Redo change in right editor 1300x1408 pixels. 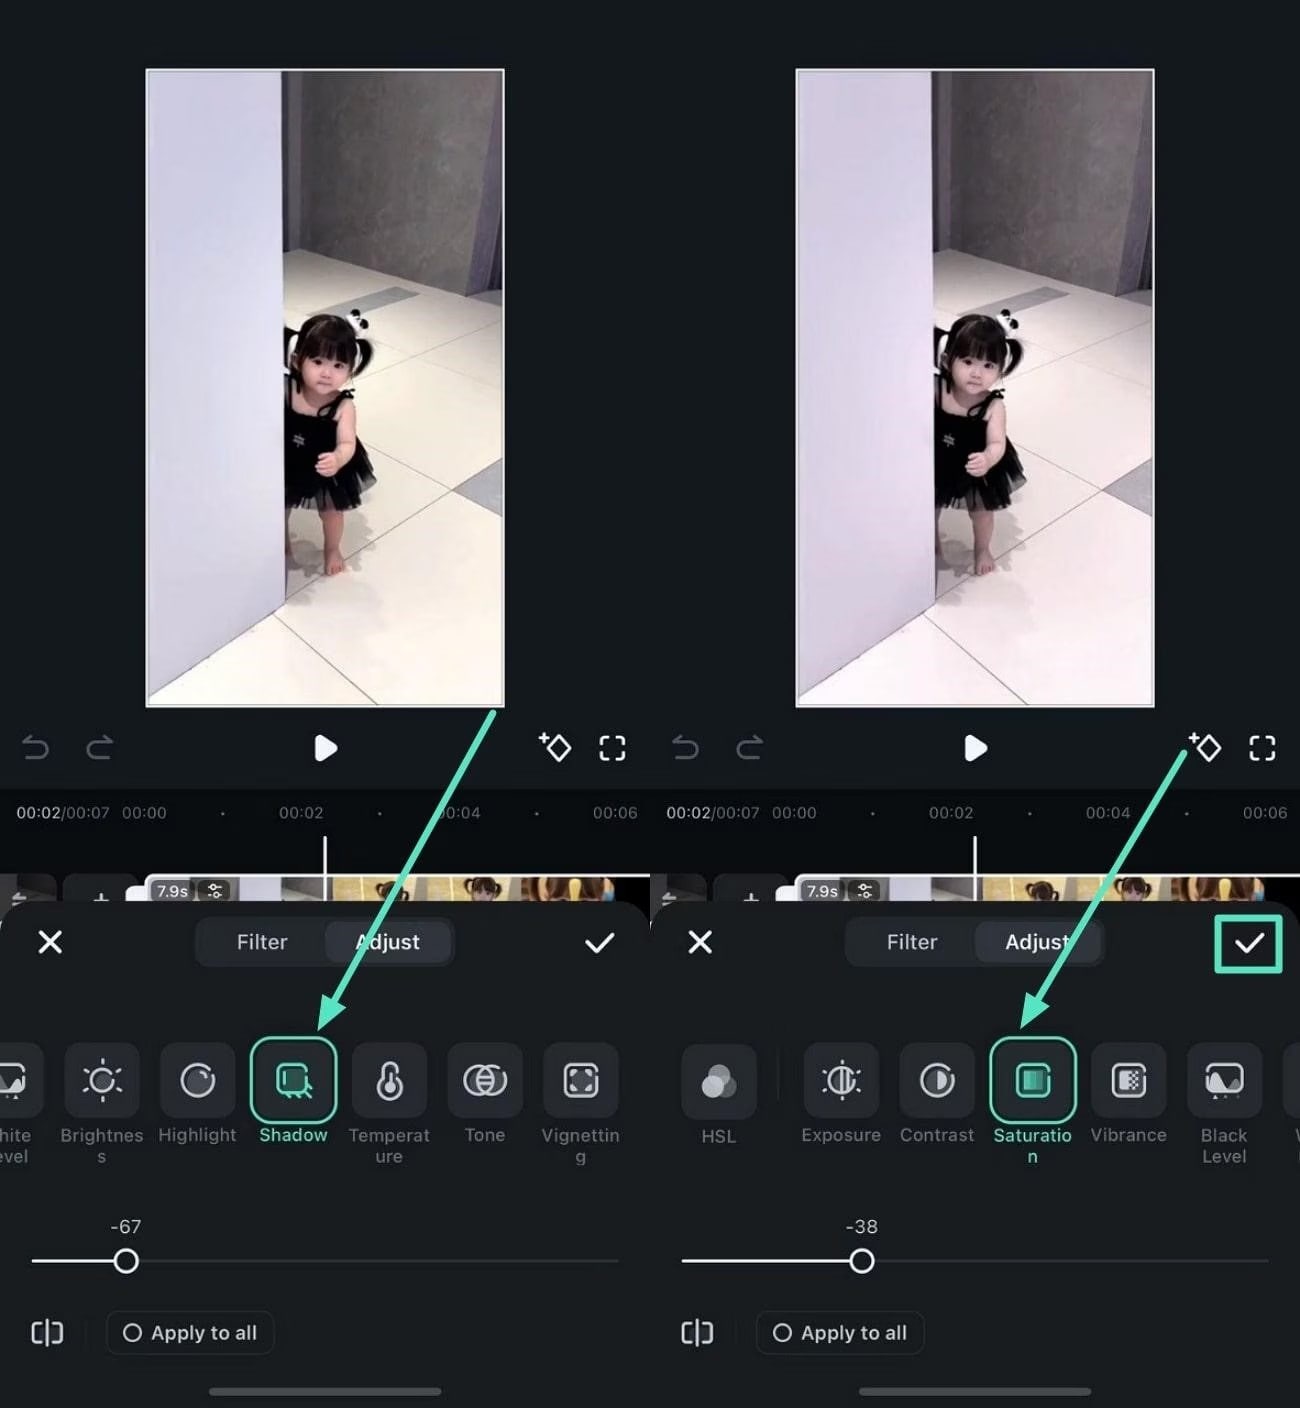750,748
